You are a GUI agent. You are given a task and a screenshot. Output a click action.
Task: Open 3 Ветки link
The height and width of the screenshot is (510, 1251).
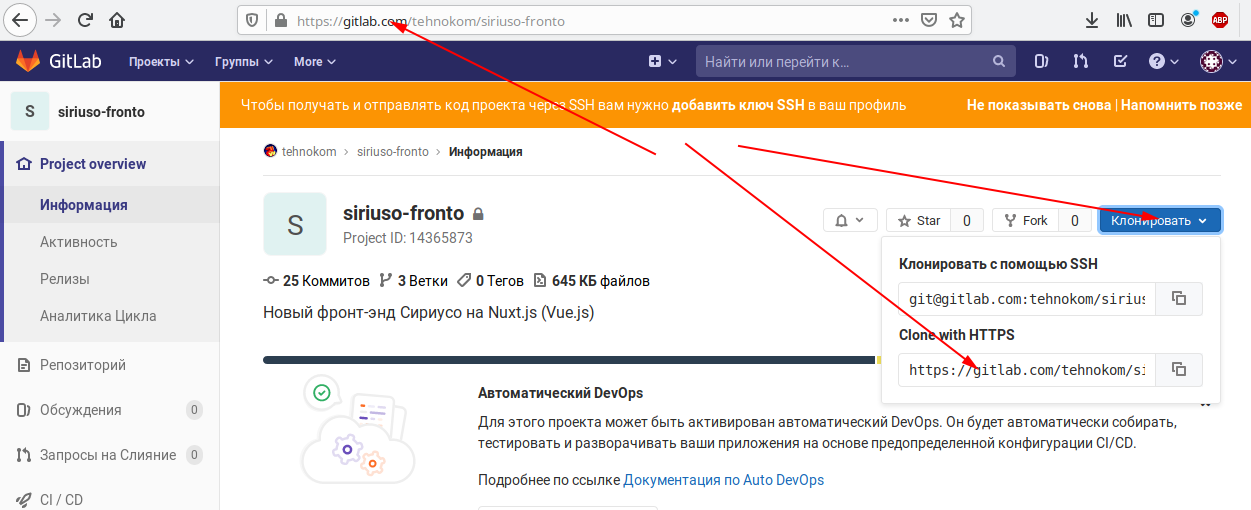click(413, 281)
